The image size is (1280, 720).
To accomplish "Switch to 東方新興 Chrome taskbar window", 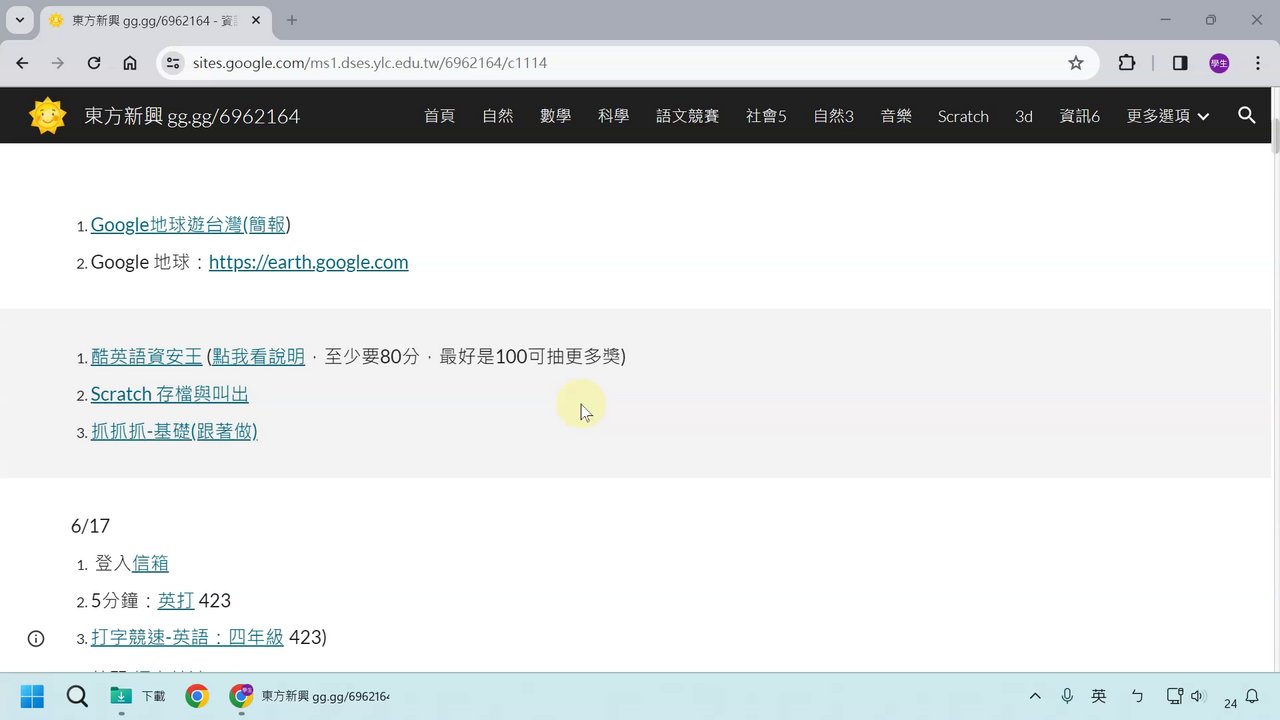I will coord(310,696).
